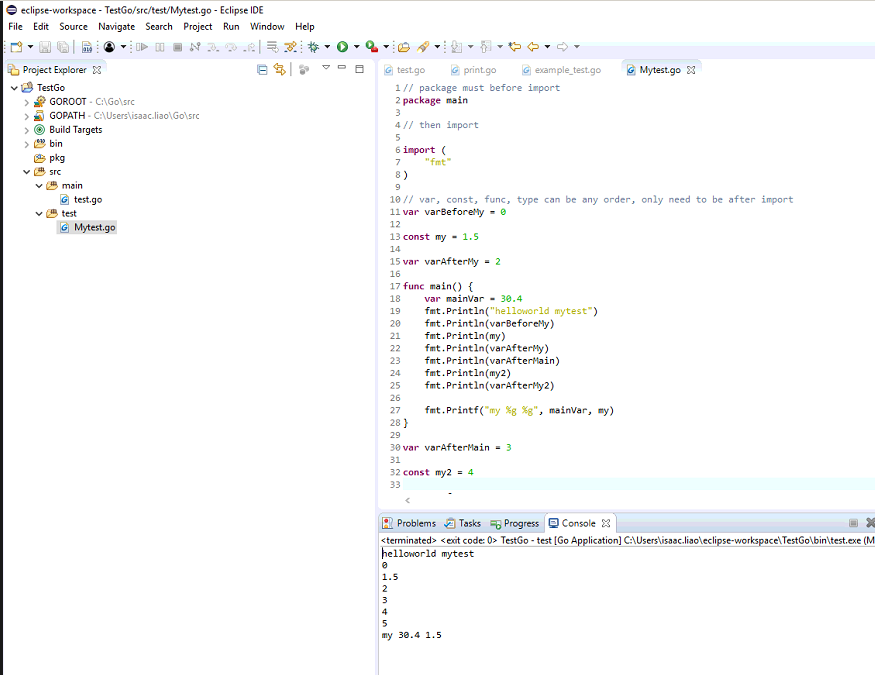Switch to the example_test.go editor tab
This screenshot has height=675, width=875.
tap(567, 70)
